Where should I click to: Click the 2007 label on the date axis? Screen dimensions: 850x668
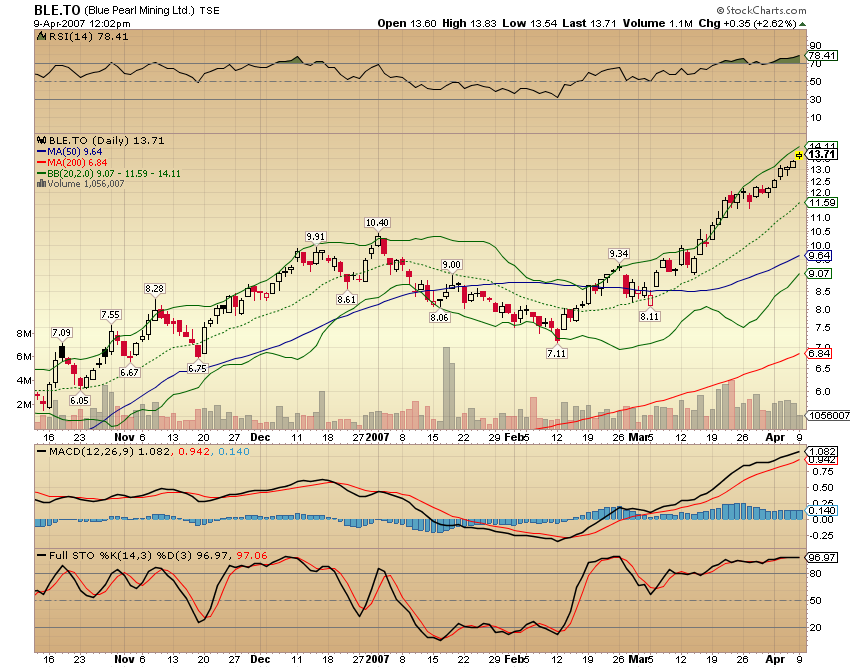[x=378, y=436]
